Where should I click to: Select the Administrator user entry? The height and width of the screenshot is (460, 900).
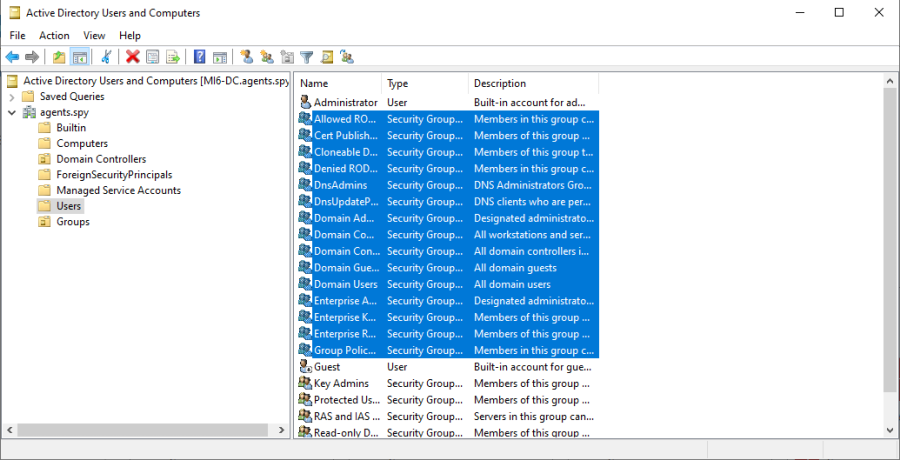click(345, 102)
